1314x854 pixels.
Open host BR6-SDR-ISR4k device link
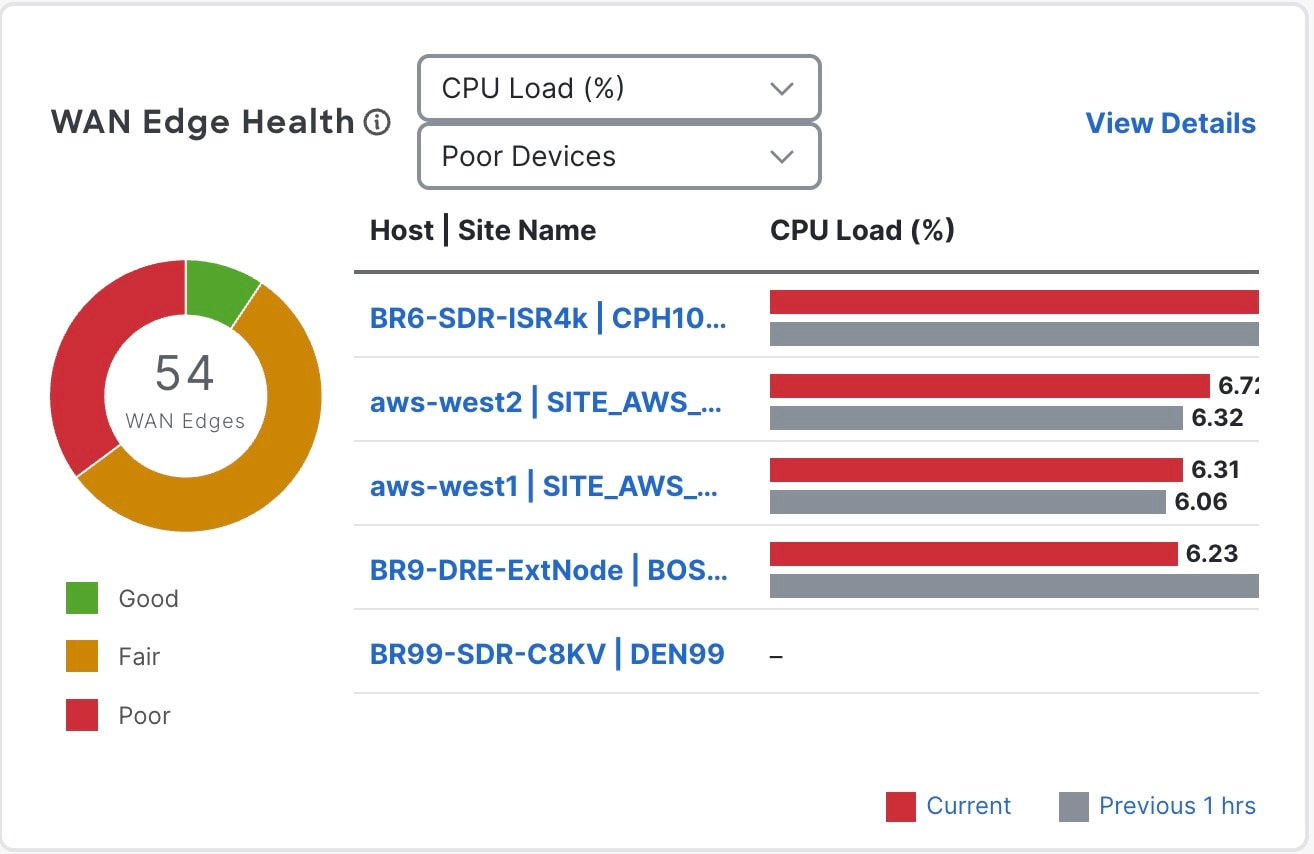(x=548, y=319)
